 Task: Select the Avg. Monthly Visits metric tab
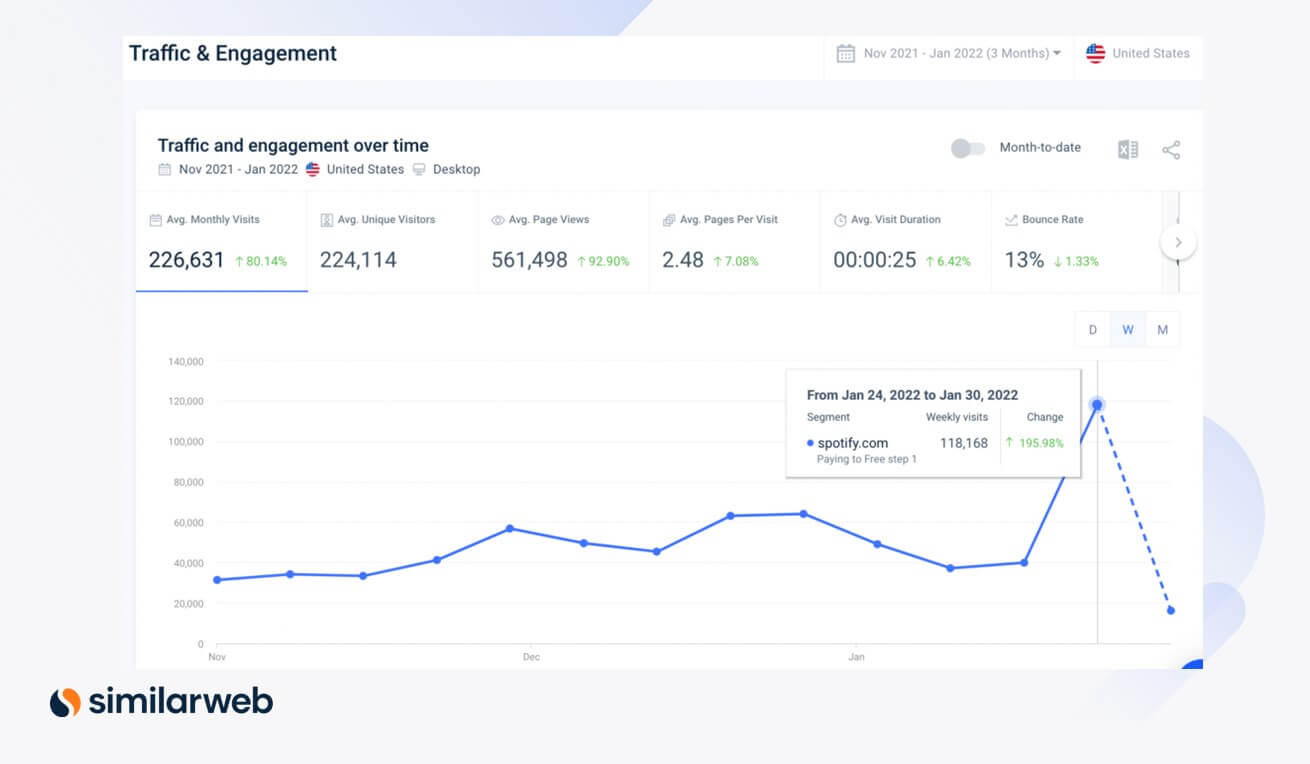click(222, 243)
